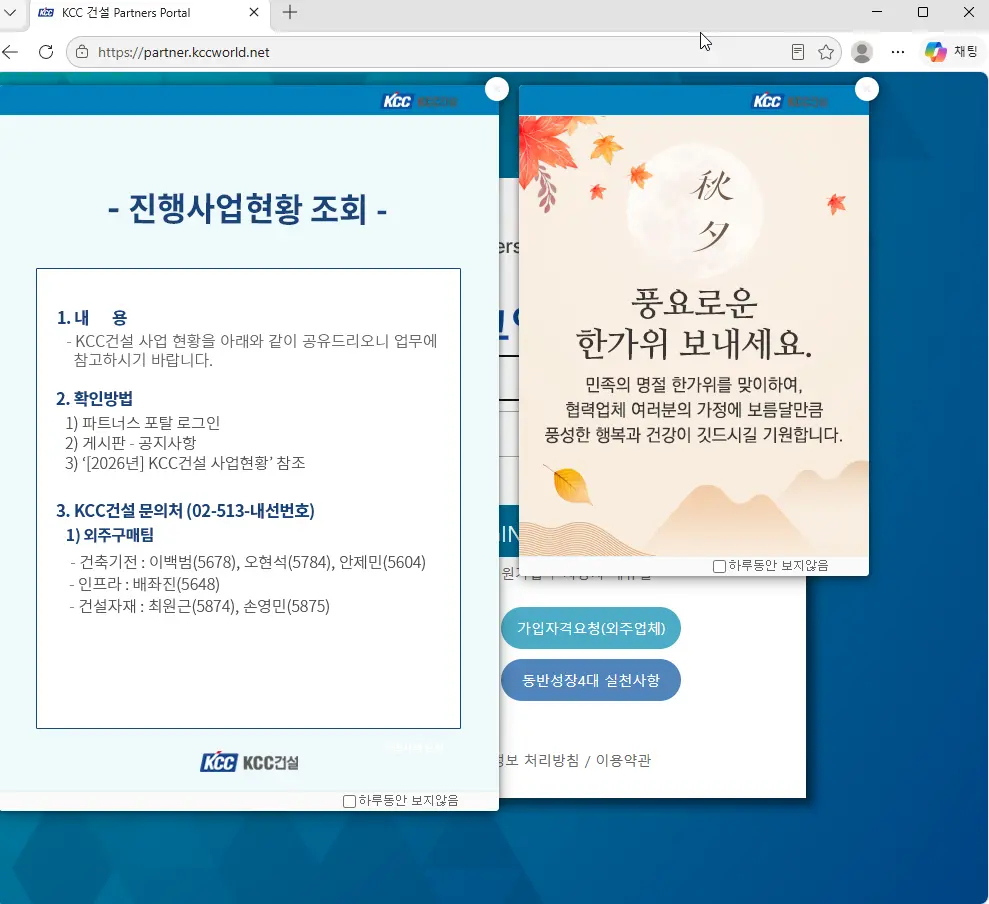The image size is (989, 904).
Task: Check 하루동안 보지않음 in the 진행사업현황 popup
Action: (x=349, y=801)
